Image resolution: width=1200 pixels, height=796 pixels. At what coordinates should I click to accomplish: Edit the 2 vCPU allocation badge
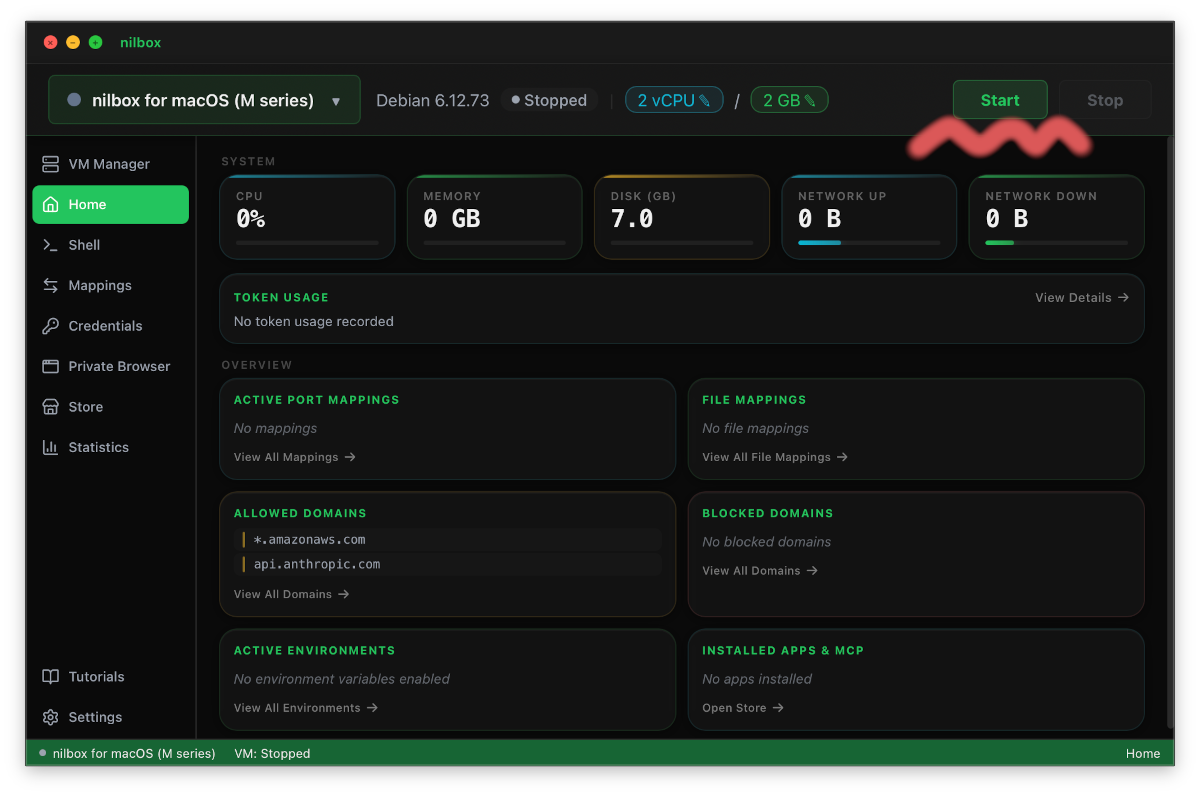point(673,100)
